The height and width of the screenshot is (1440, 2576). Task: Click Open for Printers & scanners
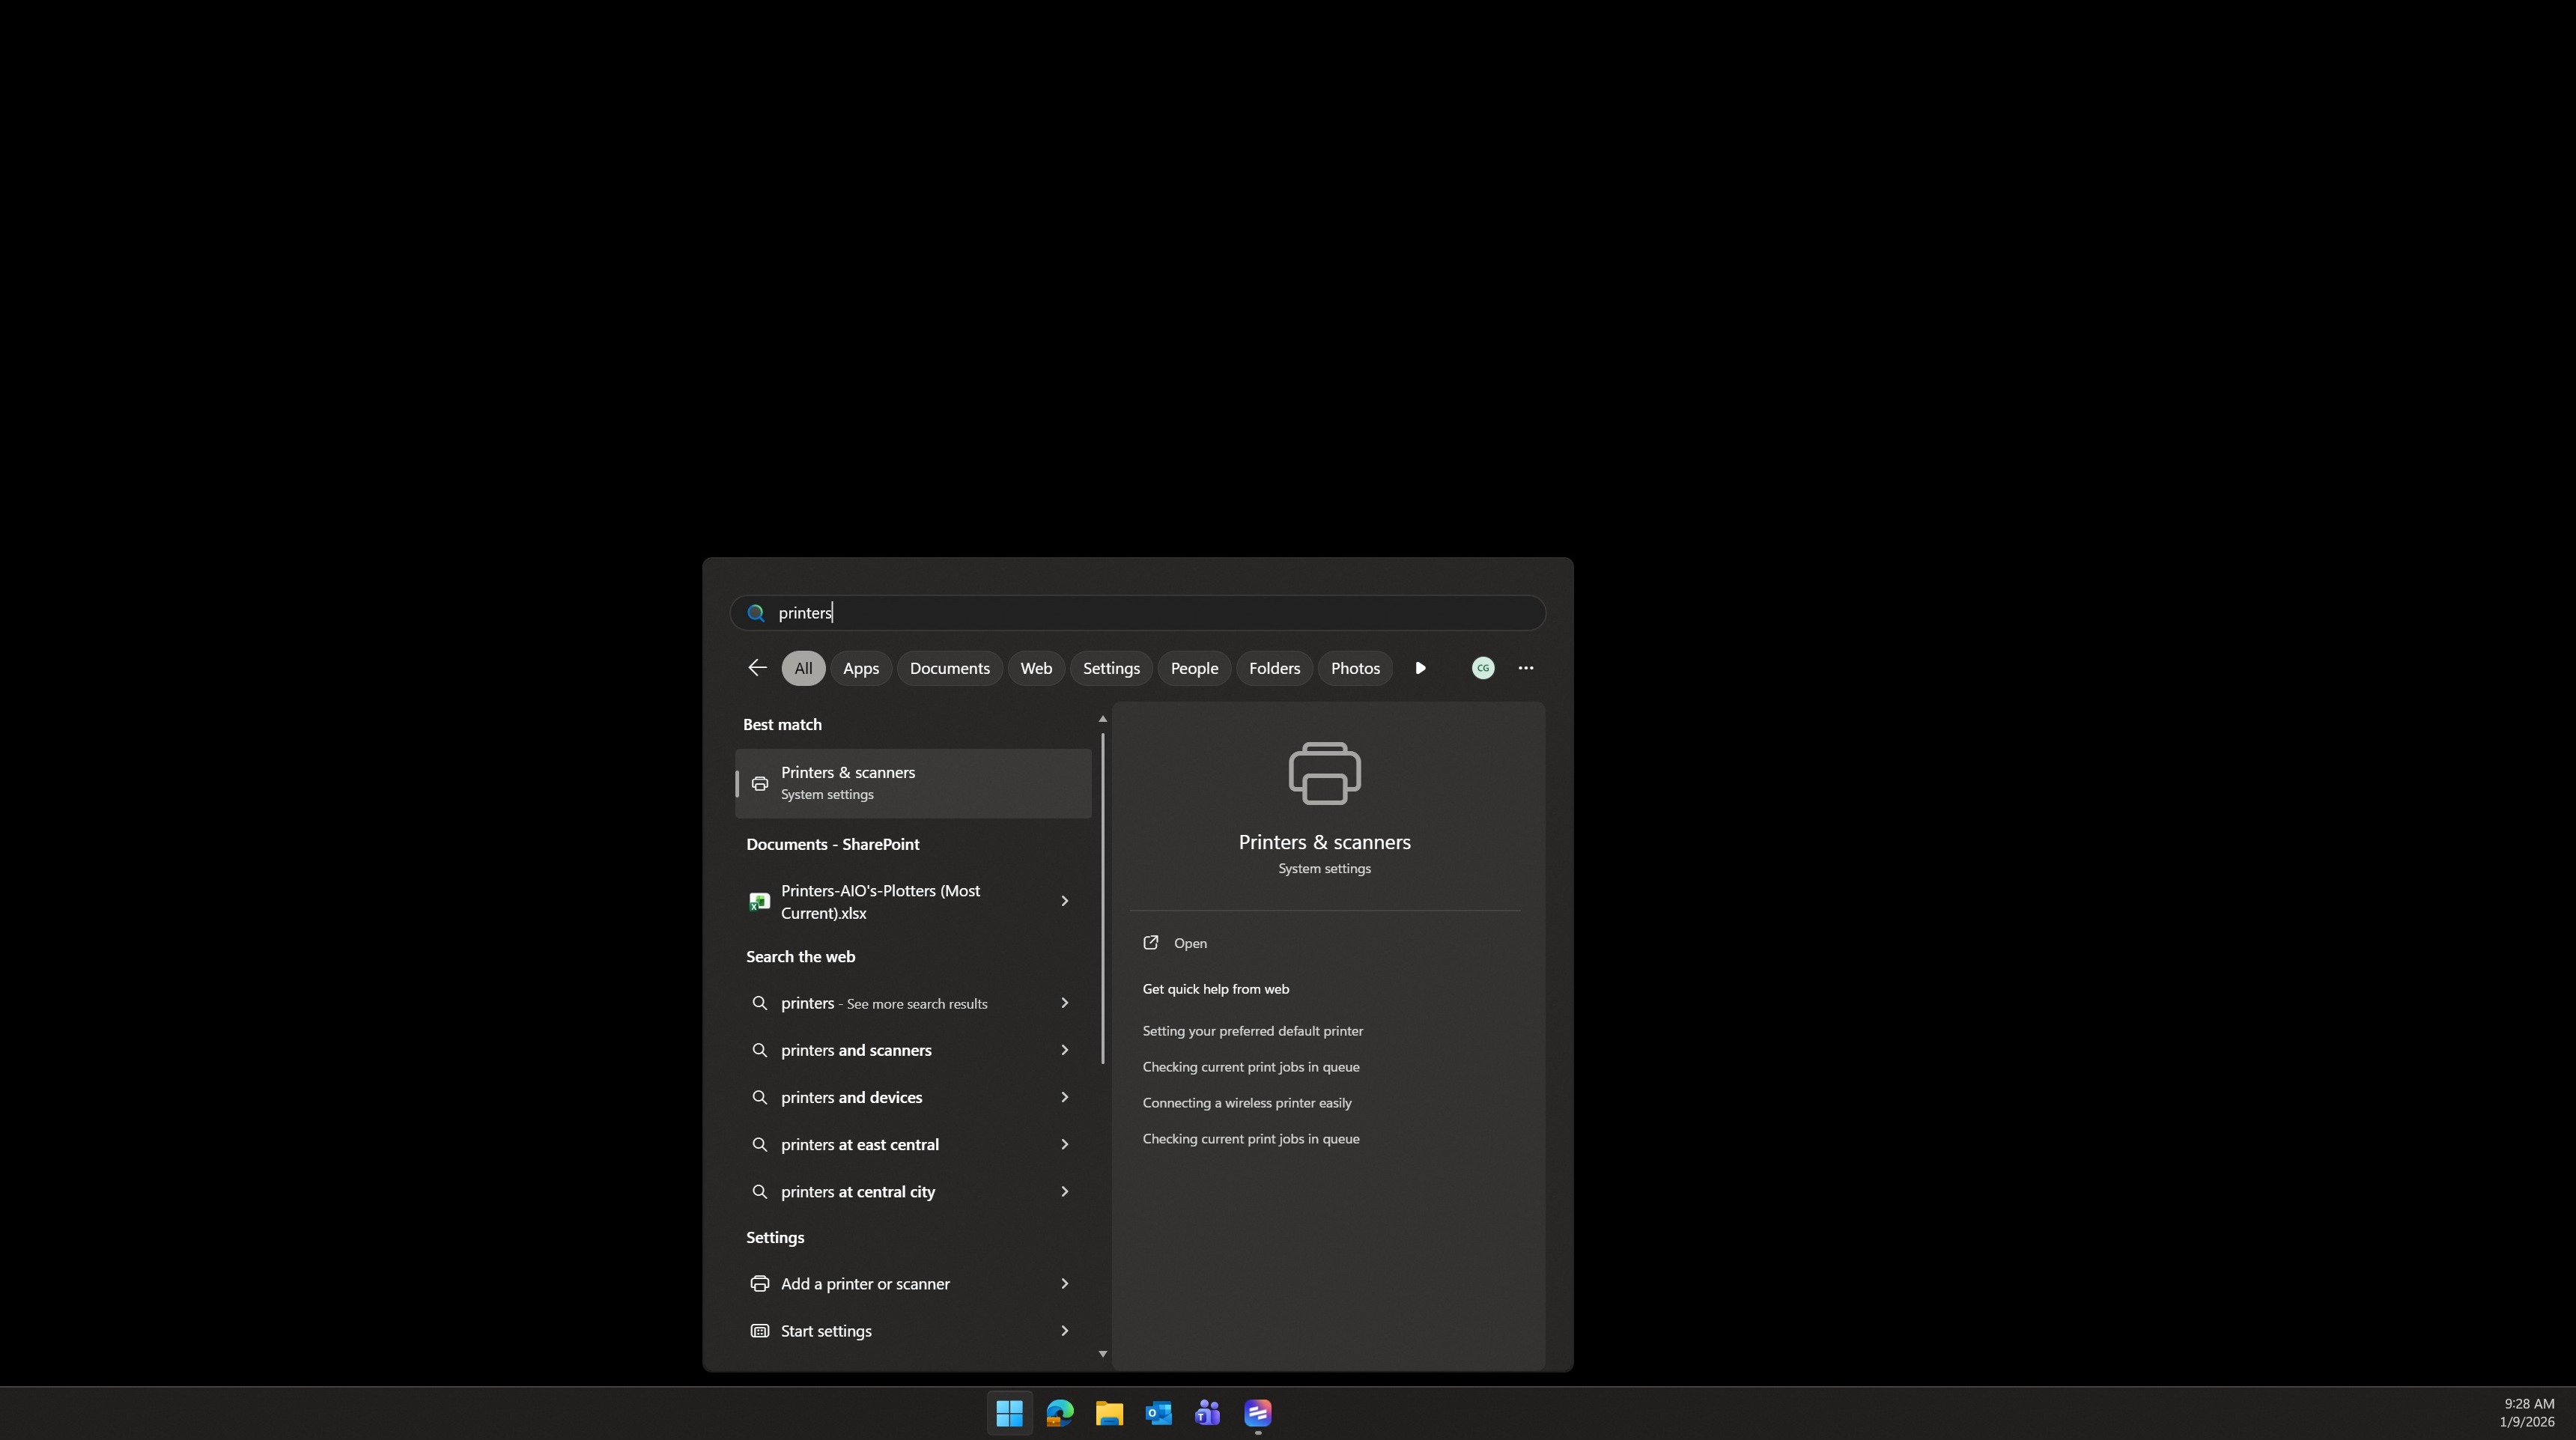click(1189, 943)
